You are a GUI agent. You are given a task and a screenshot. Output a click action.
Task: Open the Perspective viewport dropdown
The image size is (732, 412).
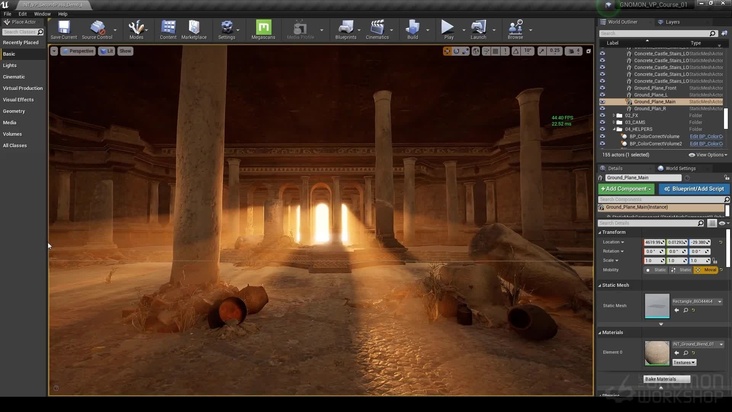point(78,50)
